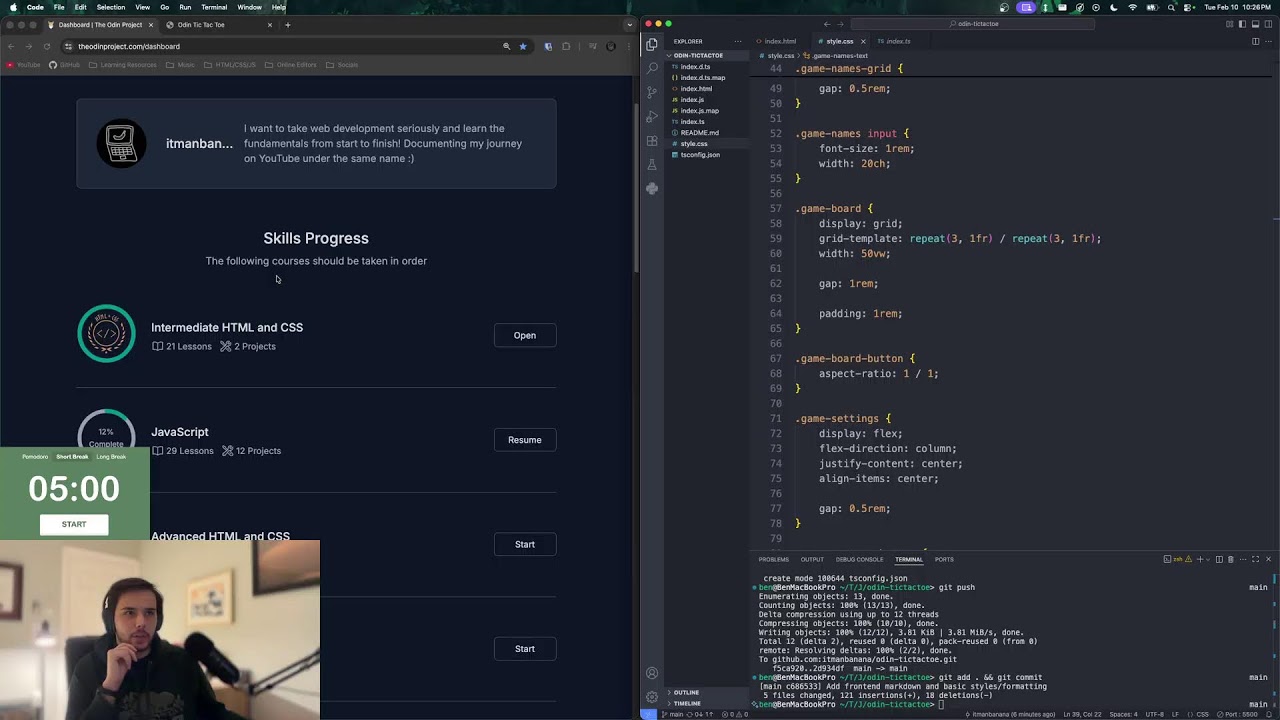Select the Long Break mode on the timer

(x=111, y=457)
